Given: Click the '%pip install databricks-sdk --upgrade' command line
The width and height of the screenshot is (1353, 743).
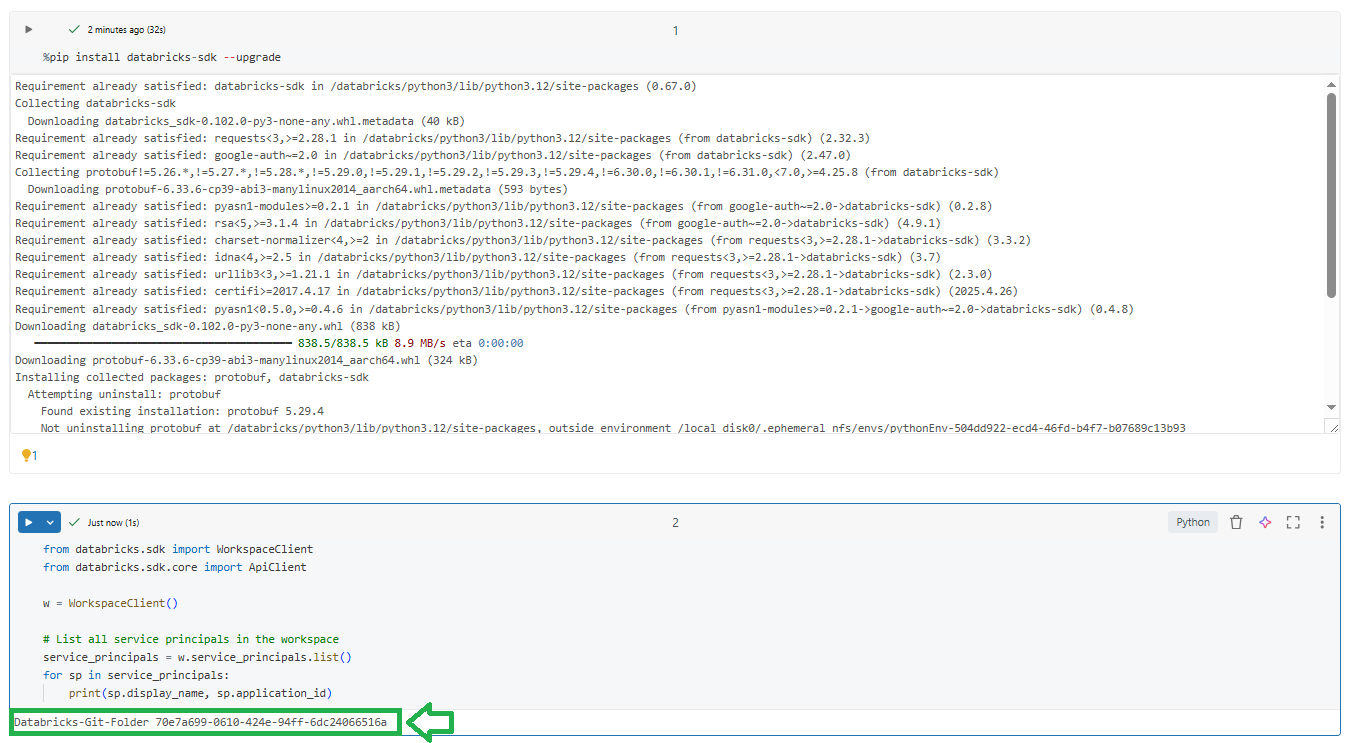Looking at the screenshot, I should pos(162,57).
